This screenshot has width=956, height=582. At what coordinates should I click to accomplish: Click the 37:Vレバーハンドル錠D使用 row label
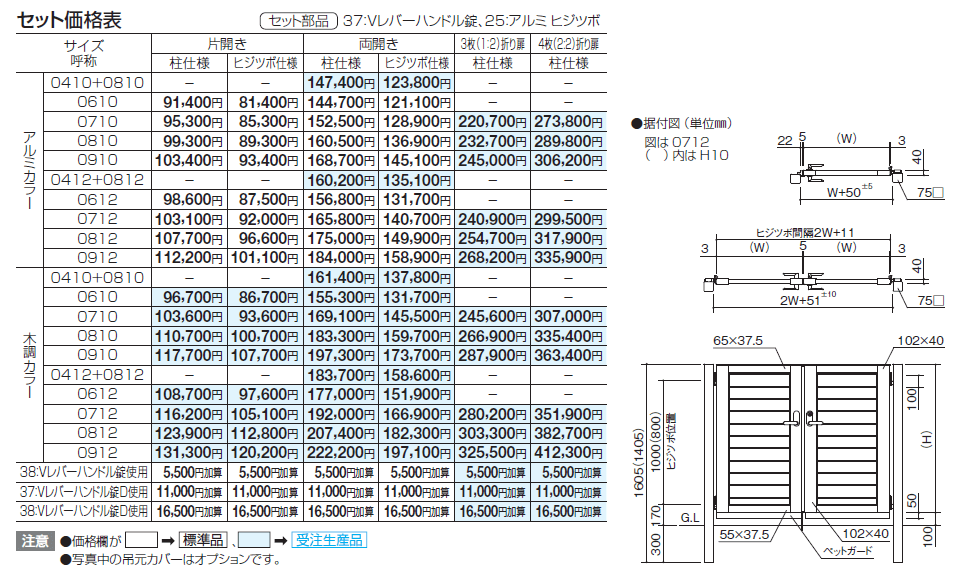click(x=84, y=492)
